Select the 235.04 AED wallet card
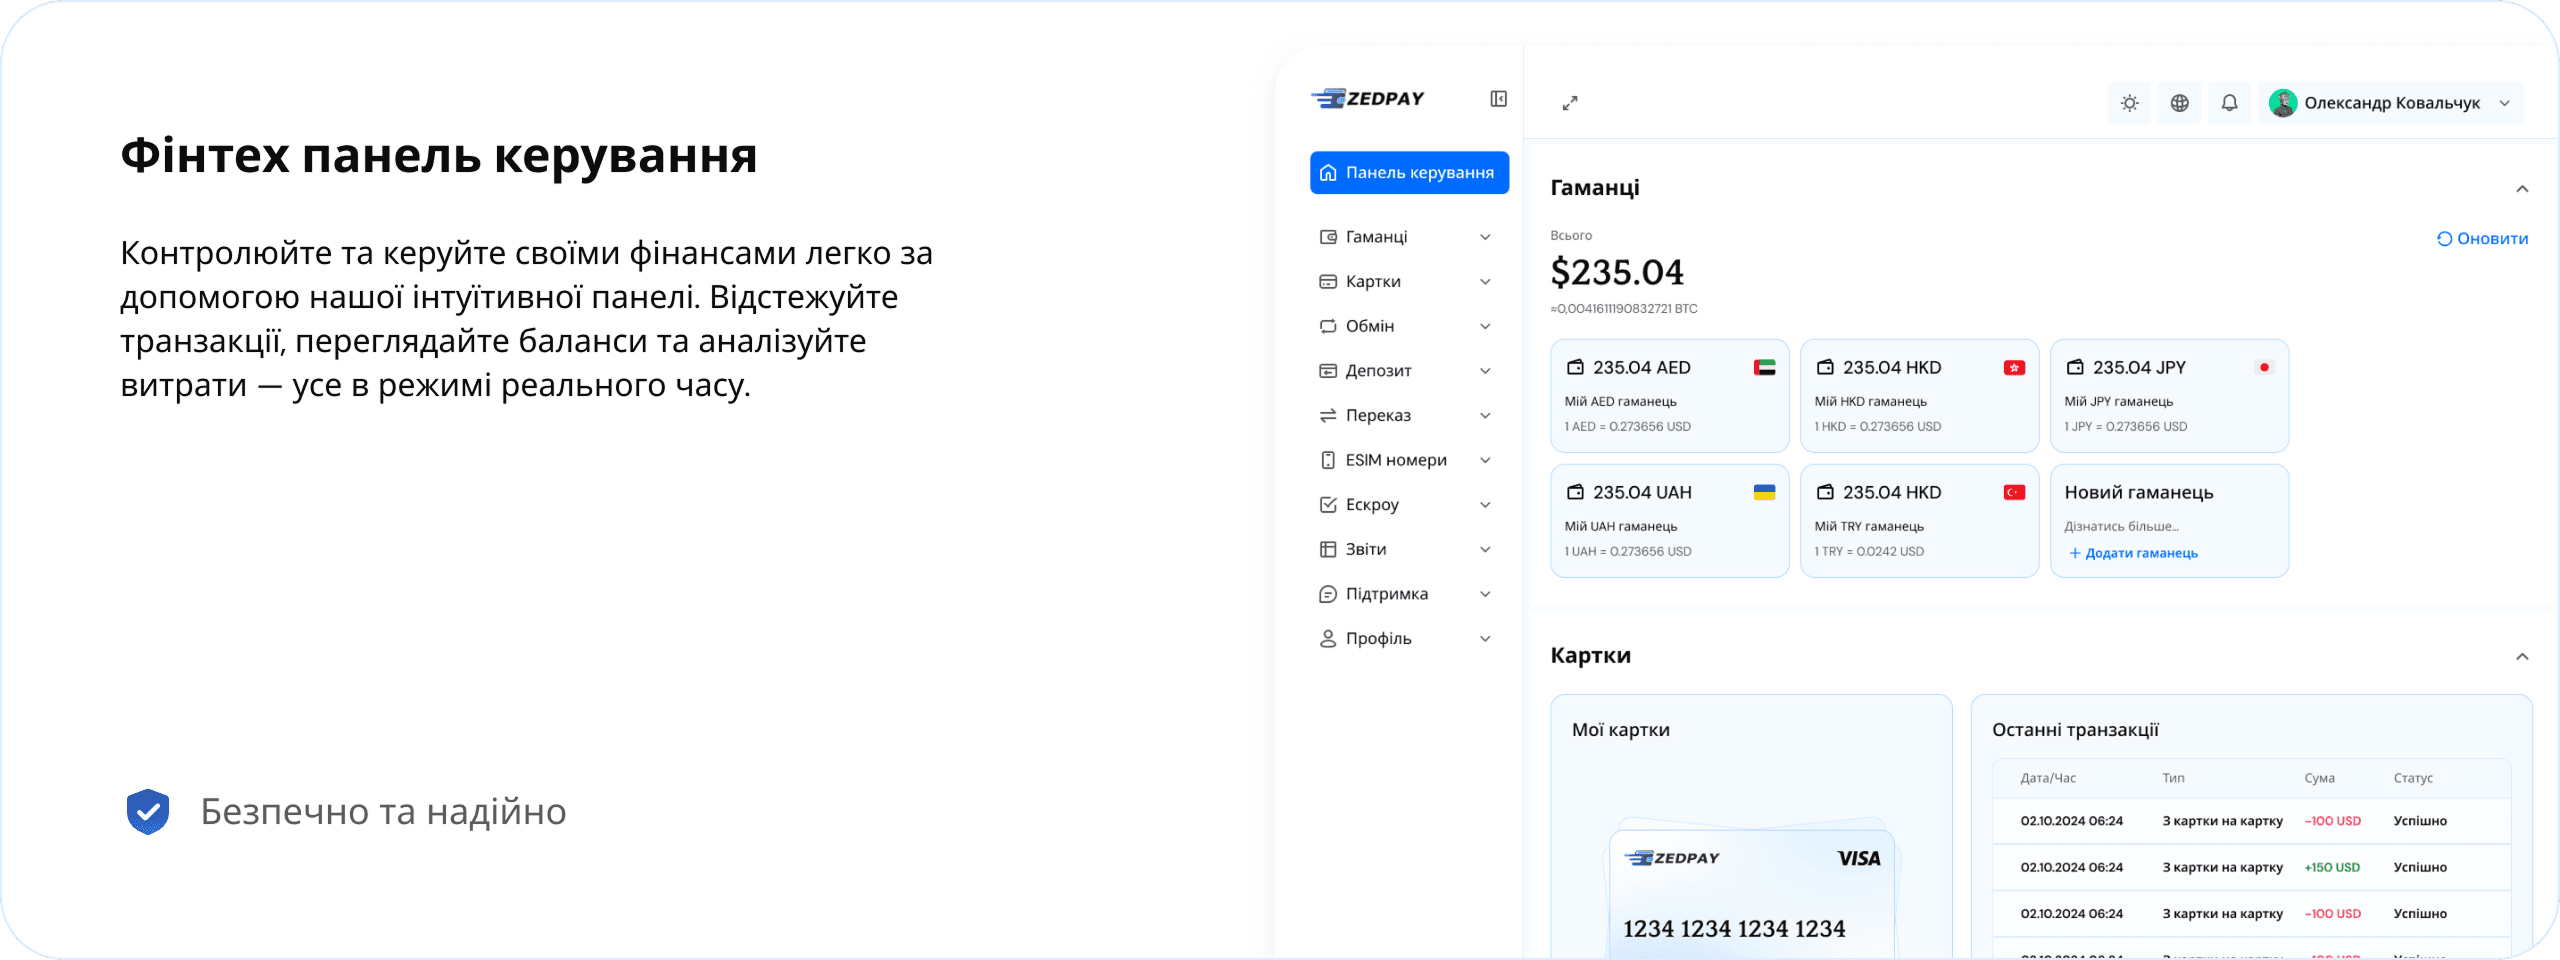Screen dimensions: 2560x960 pos(1669,396)
